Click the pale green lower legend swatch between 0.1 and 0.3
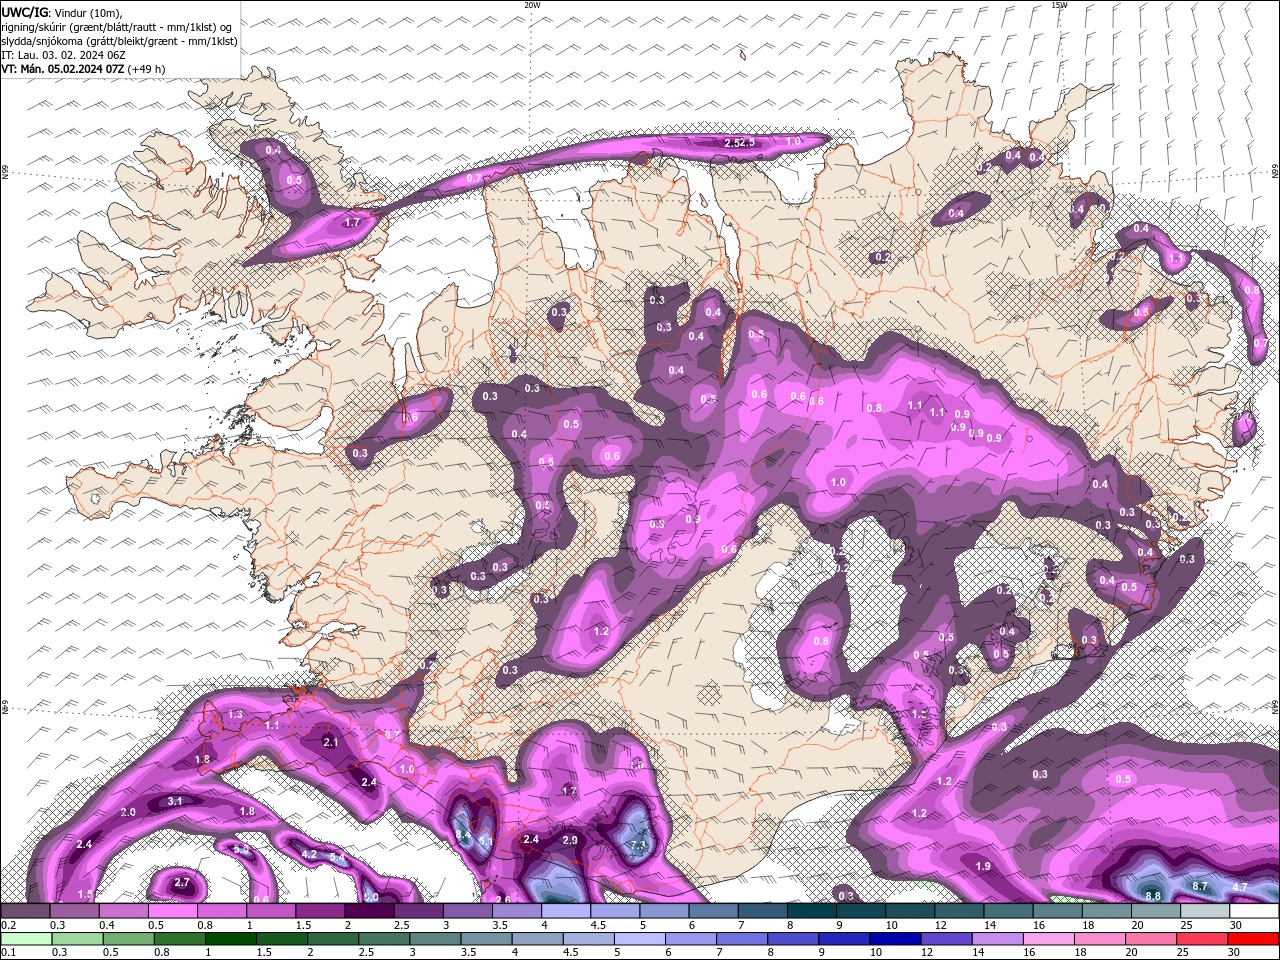Viewport: 1280px width, 960px height. [x=26, y=939]
